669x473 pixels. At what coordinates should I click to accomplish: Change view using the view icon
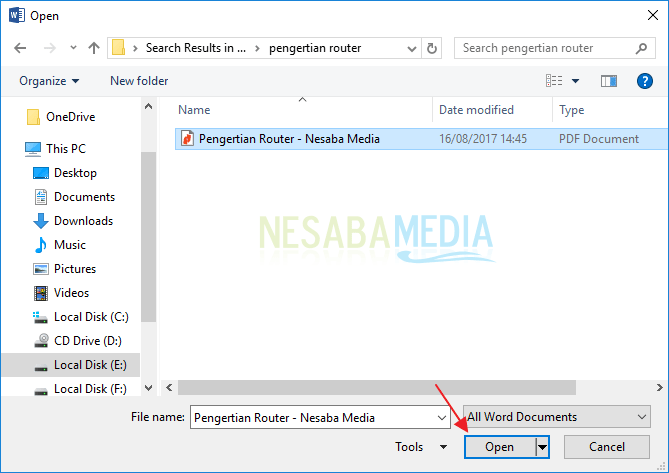[554, 81]
